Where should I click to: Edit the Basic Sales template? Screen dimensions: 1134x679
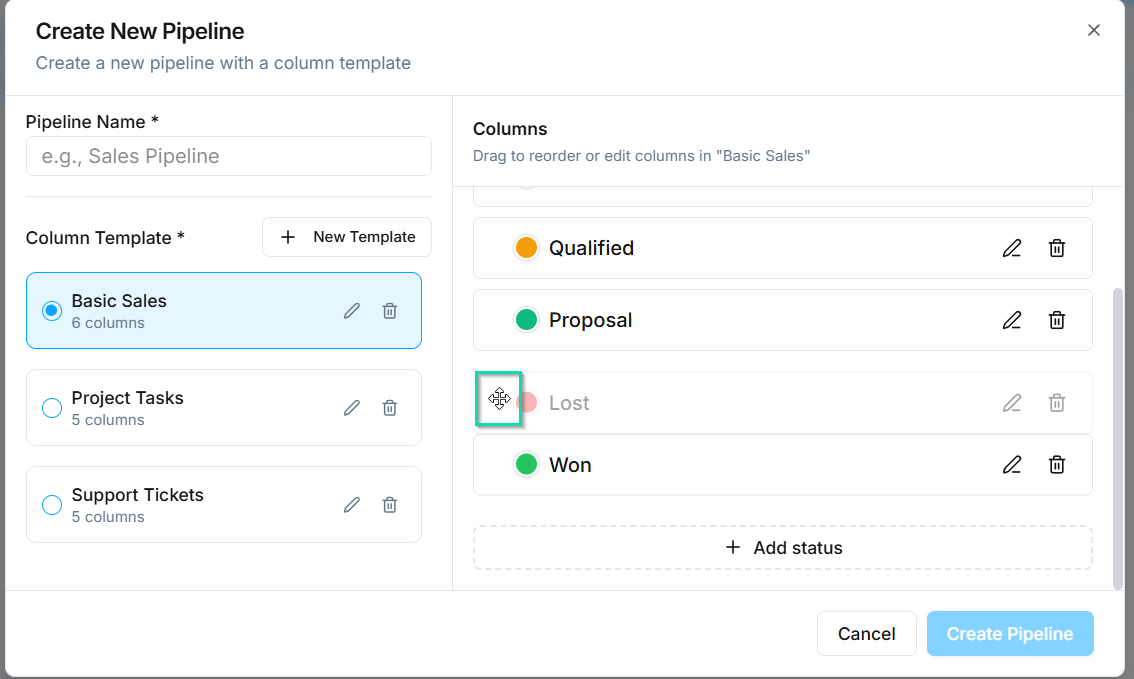[352, 311]
